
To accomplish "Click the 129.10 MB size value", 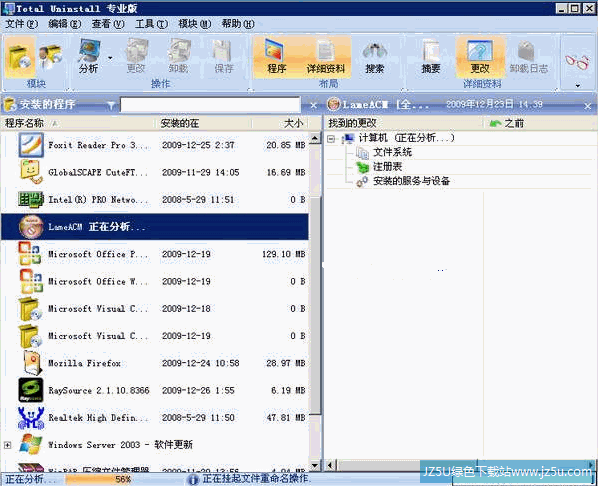I will point(284,254).
